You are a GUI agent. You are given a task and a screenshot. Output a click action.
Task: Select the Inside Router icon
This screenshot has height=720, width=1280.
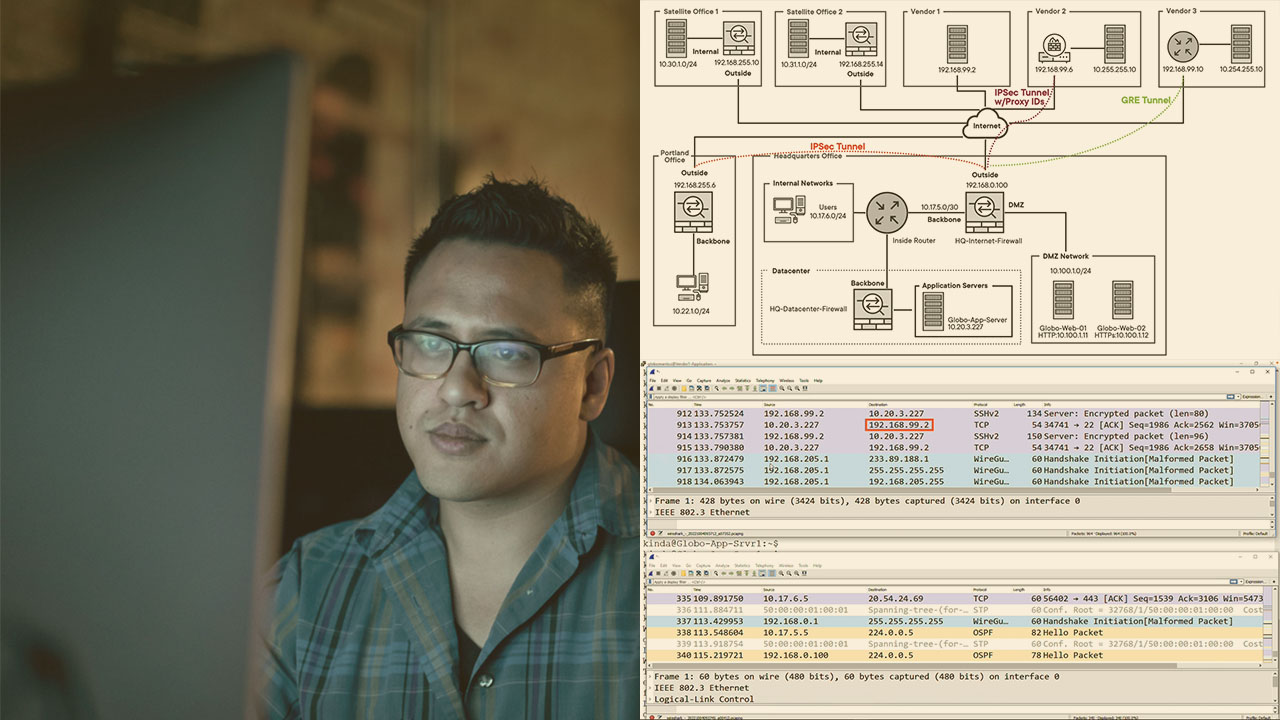886,211
